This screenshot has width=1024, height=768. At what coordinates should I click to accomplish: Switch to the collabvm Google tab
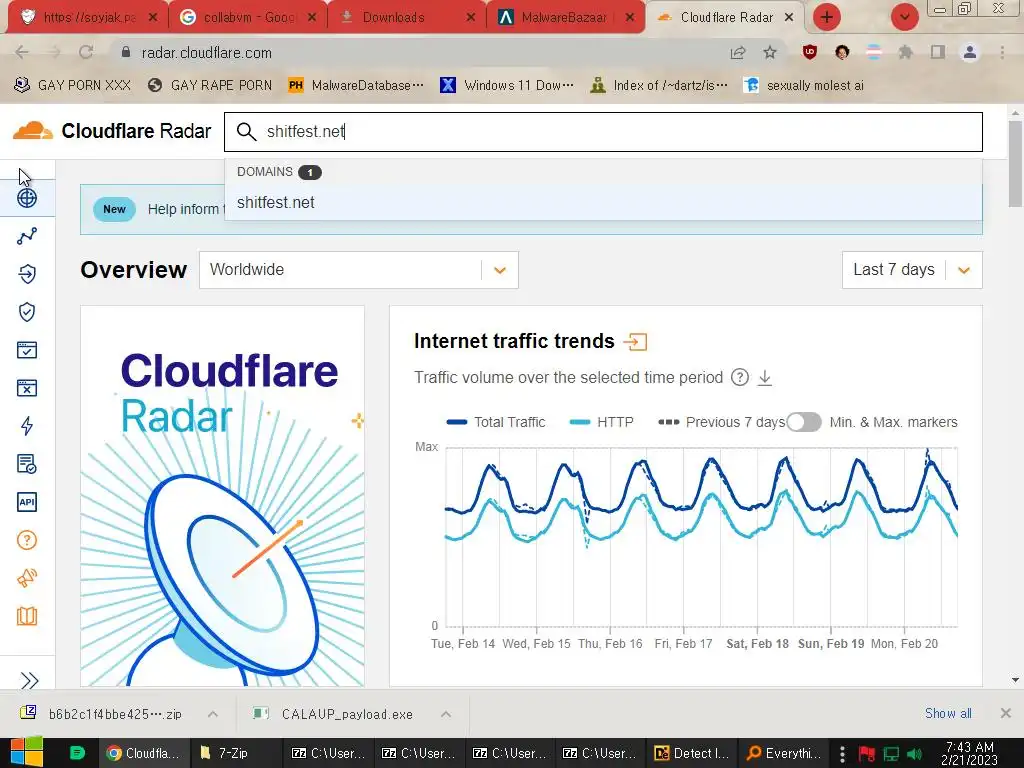248,17
